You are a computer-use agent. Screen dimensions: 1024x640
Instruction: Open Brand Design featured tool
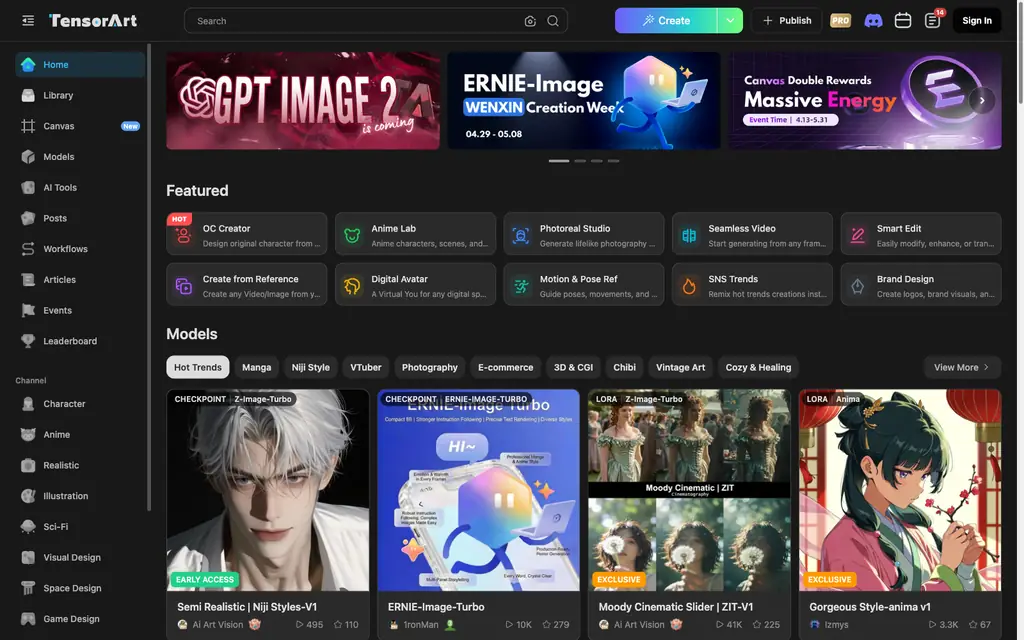coord(921,284)
